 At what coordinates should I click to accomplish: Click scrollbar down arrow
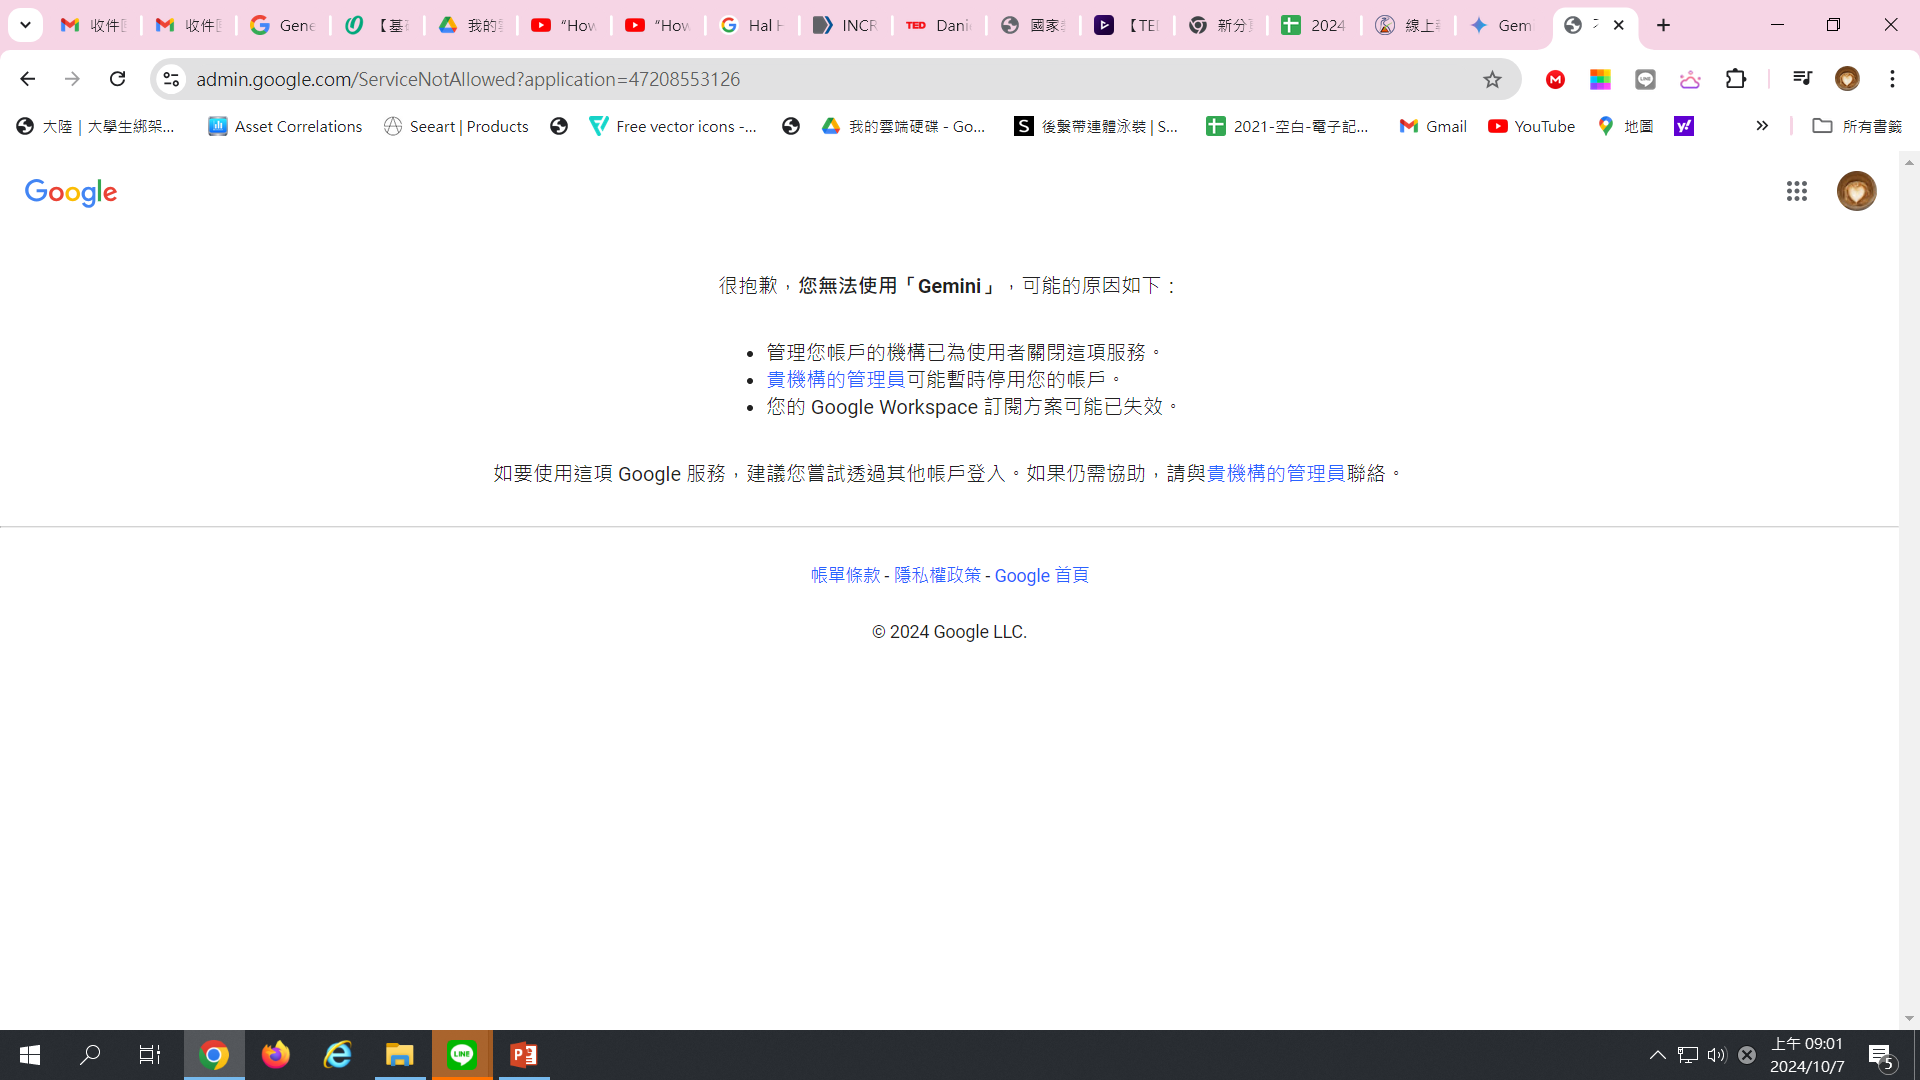(1909, 1019)
